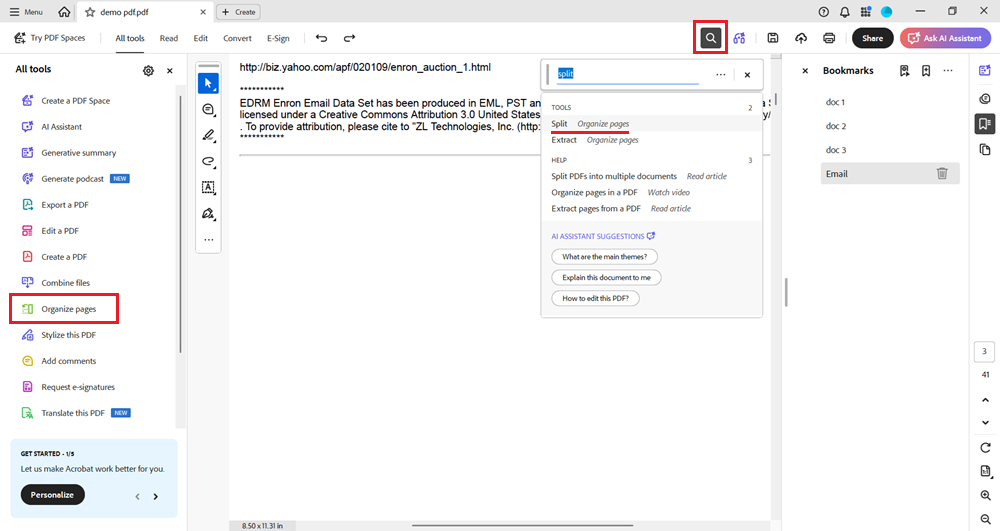Choose the sign/fill pen tool
Image resolution: width=1001 pixels, height=531 pixels.
(208, 214)
